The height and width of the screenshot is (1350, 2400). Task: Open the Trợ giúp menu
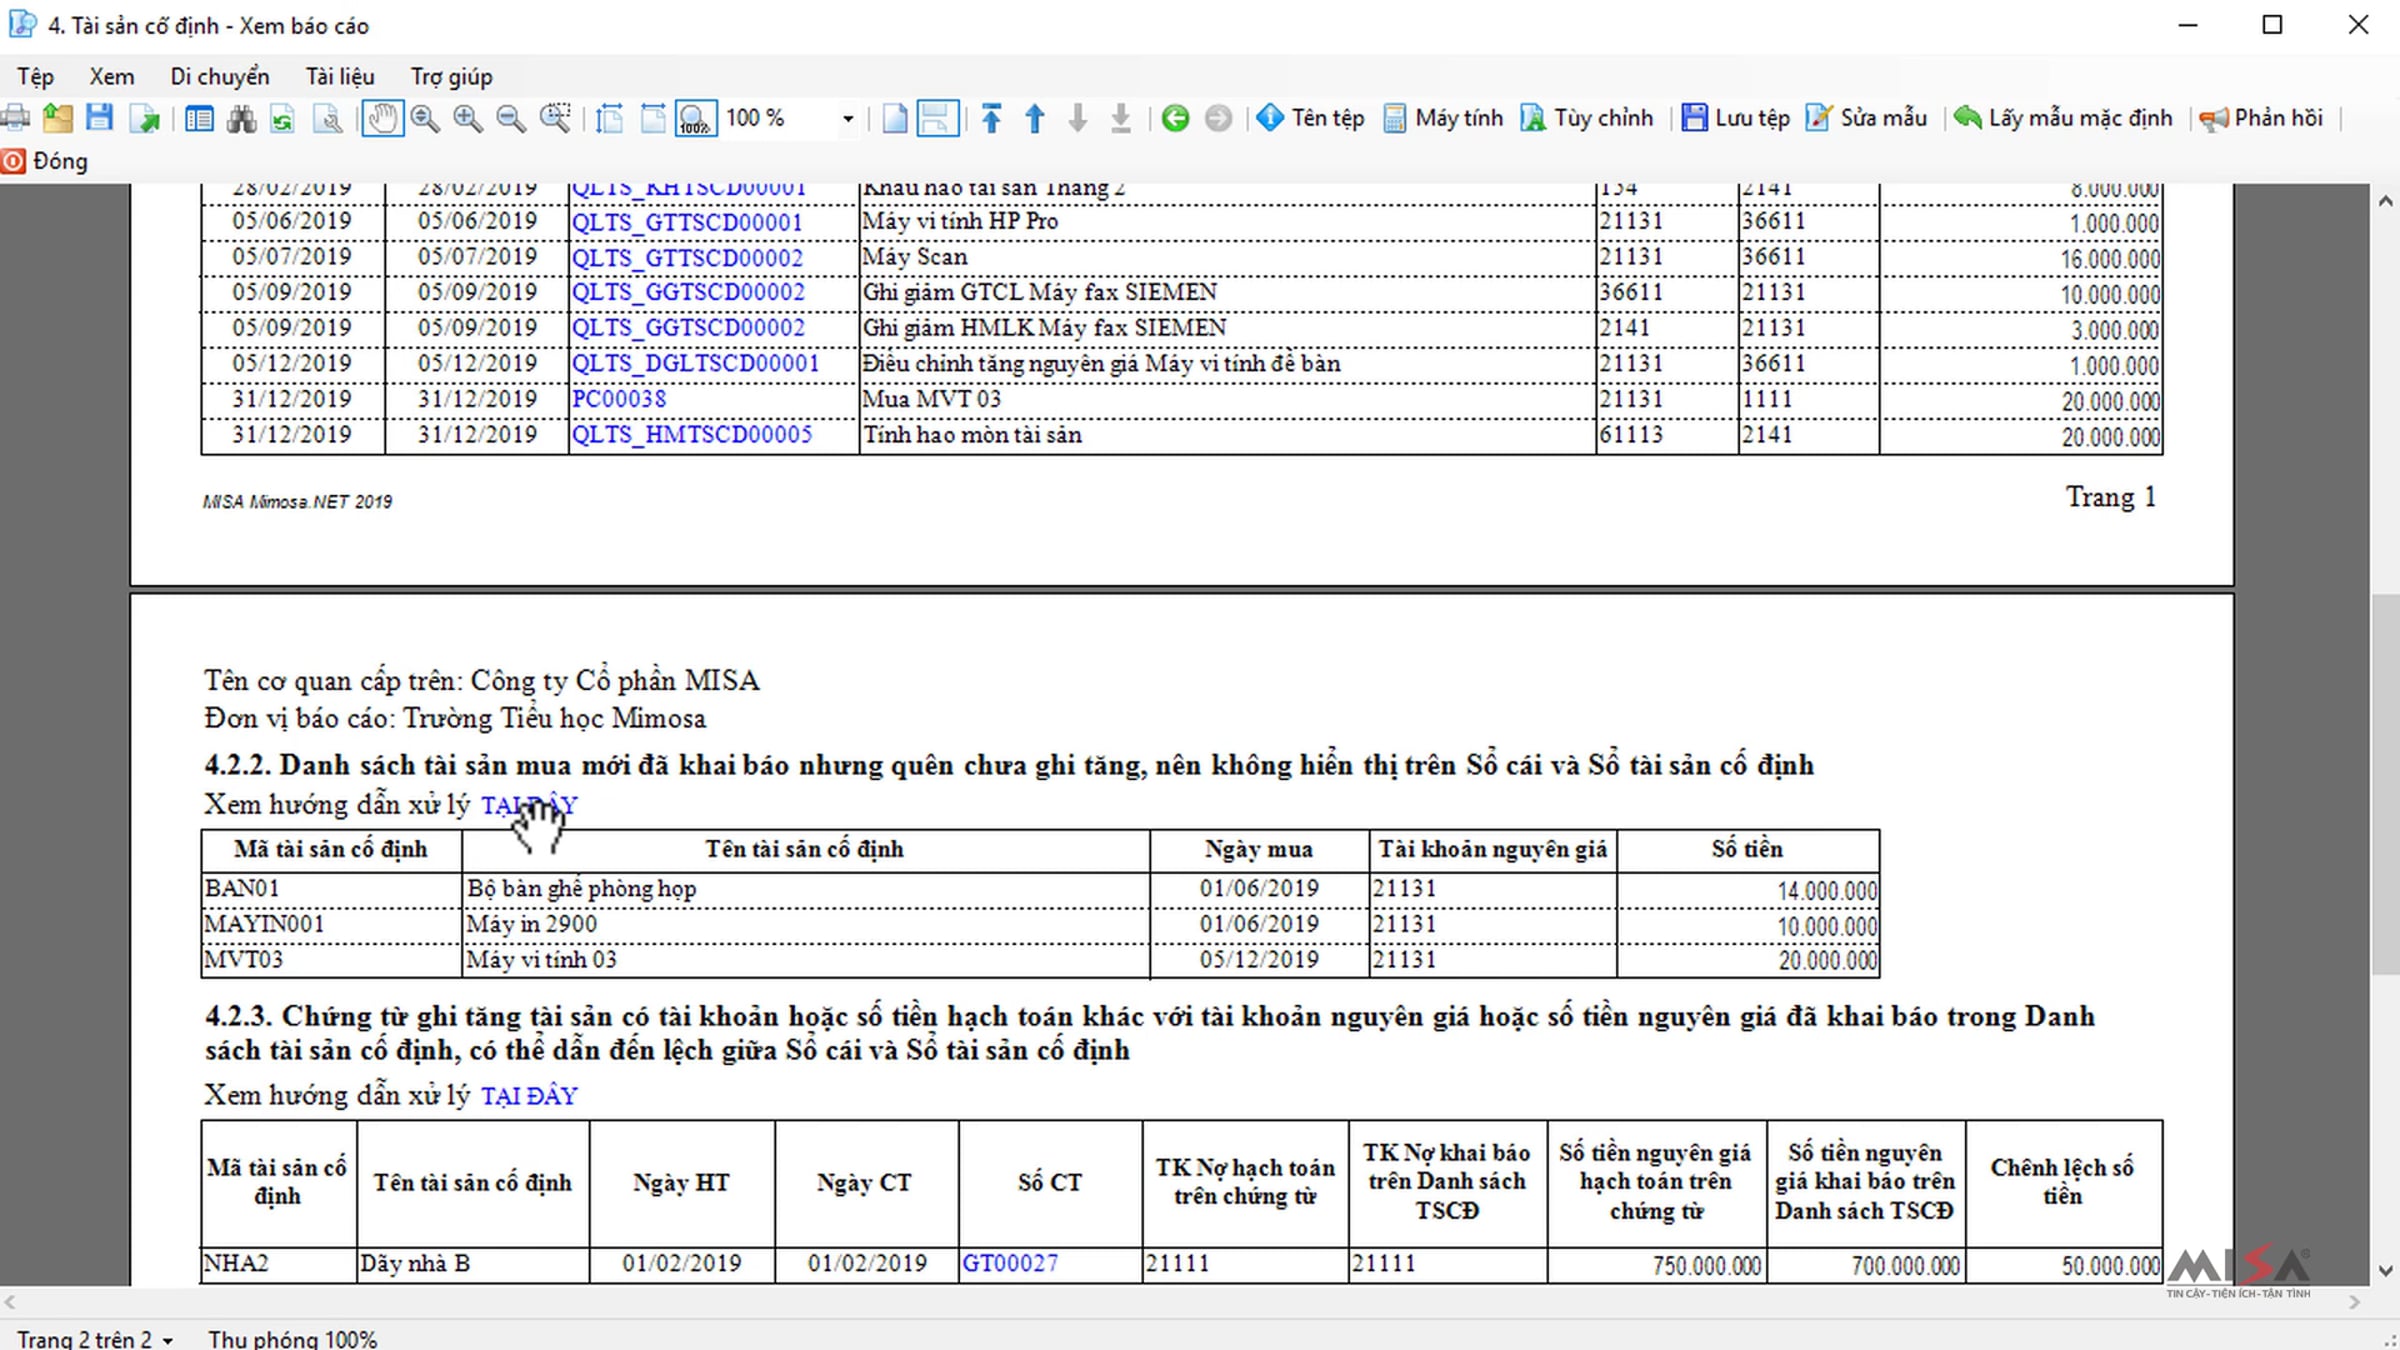(451, 77)
